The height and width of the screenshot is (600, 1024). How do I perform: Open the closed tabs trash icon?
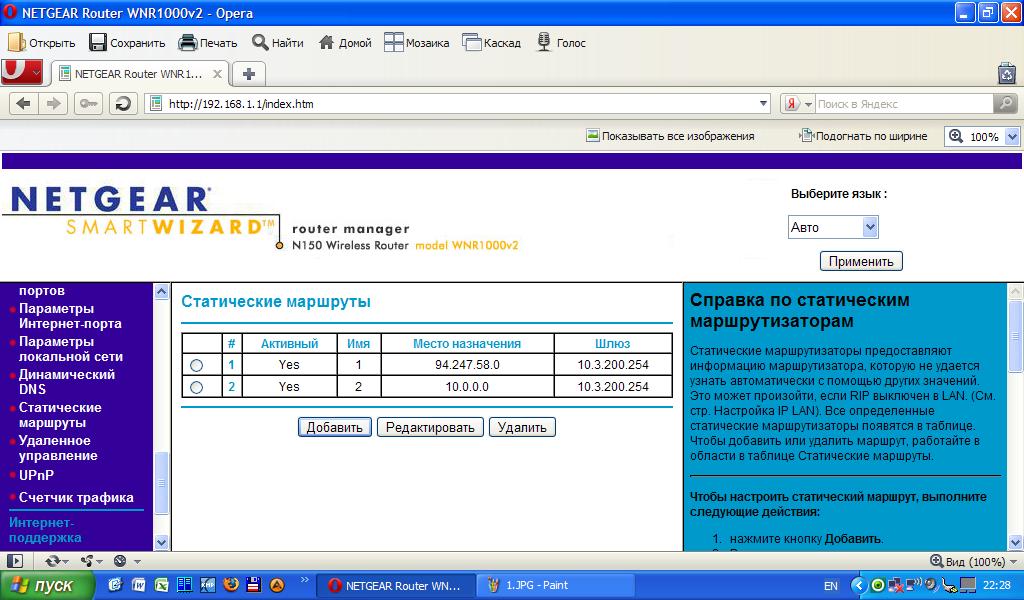(x=1007, y=73)
